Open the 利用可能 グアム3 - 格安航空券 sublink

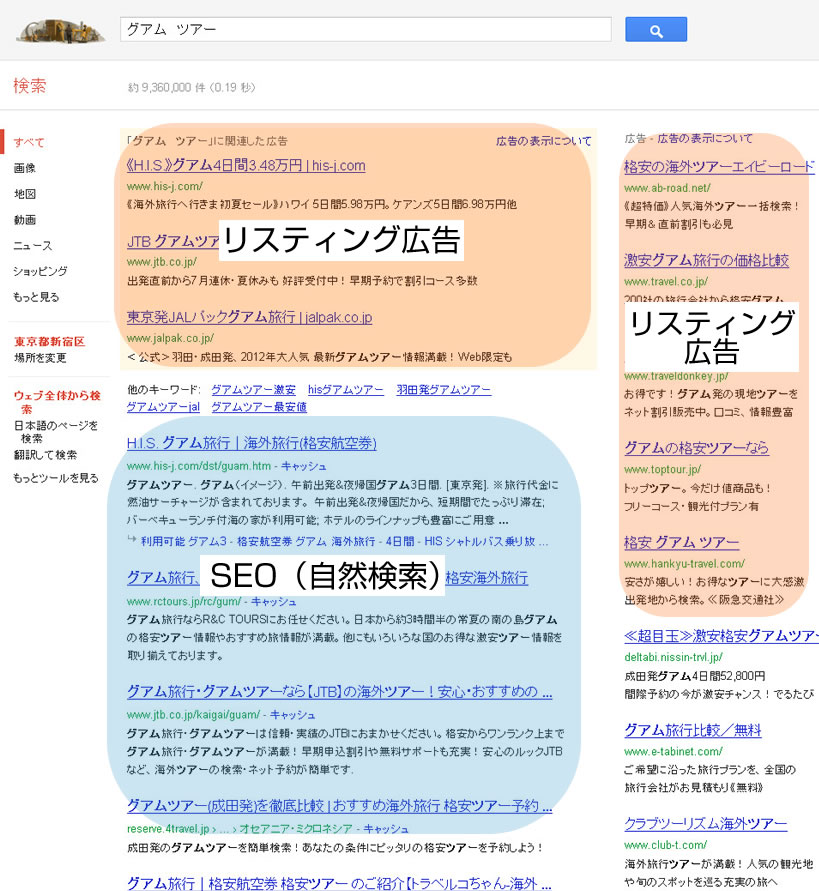click(x=344, y=542)
